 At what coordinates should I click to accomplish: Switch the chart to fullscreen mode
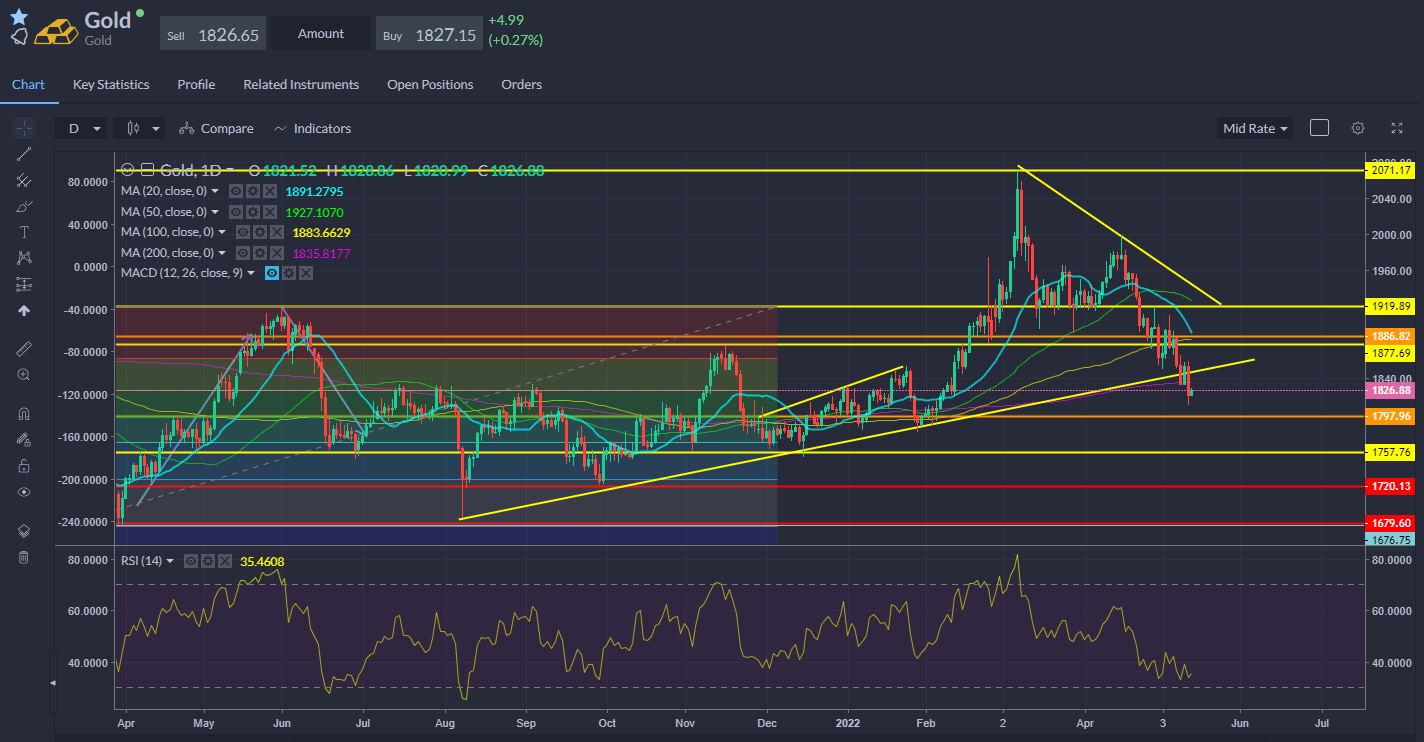click(1397, 128)
